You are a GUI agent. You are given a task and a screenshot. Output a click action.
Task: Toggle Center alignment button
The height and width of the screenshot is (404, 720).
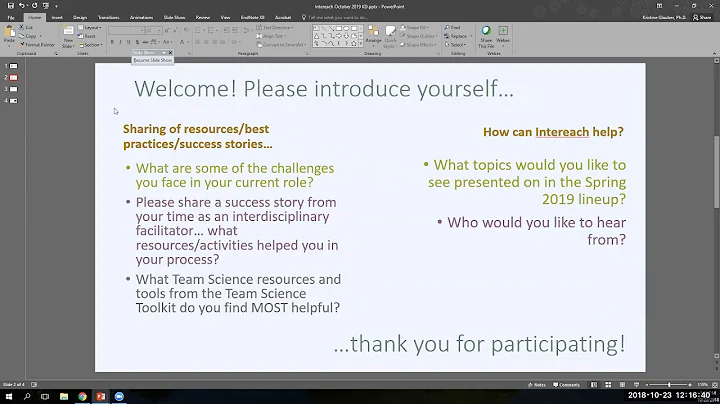(206, 42)
